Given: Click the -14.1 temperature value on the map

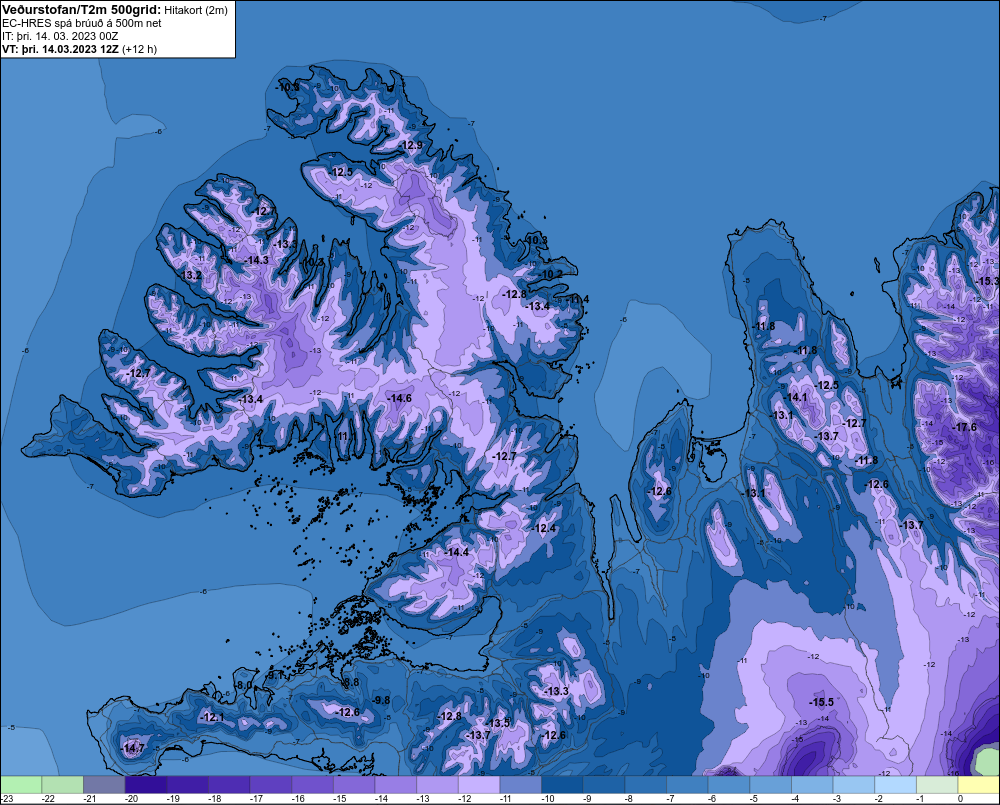Looking at the screenshot, I should [795, 397].
